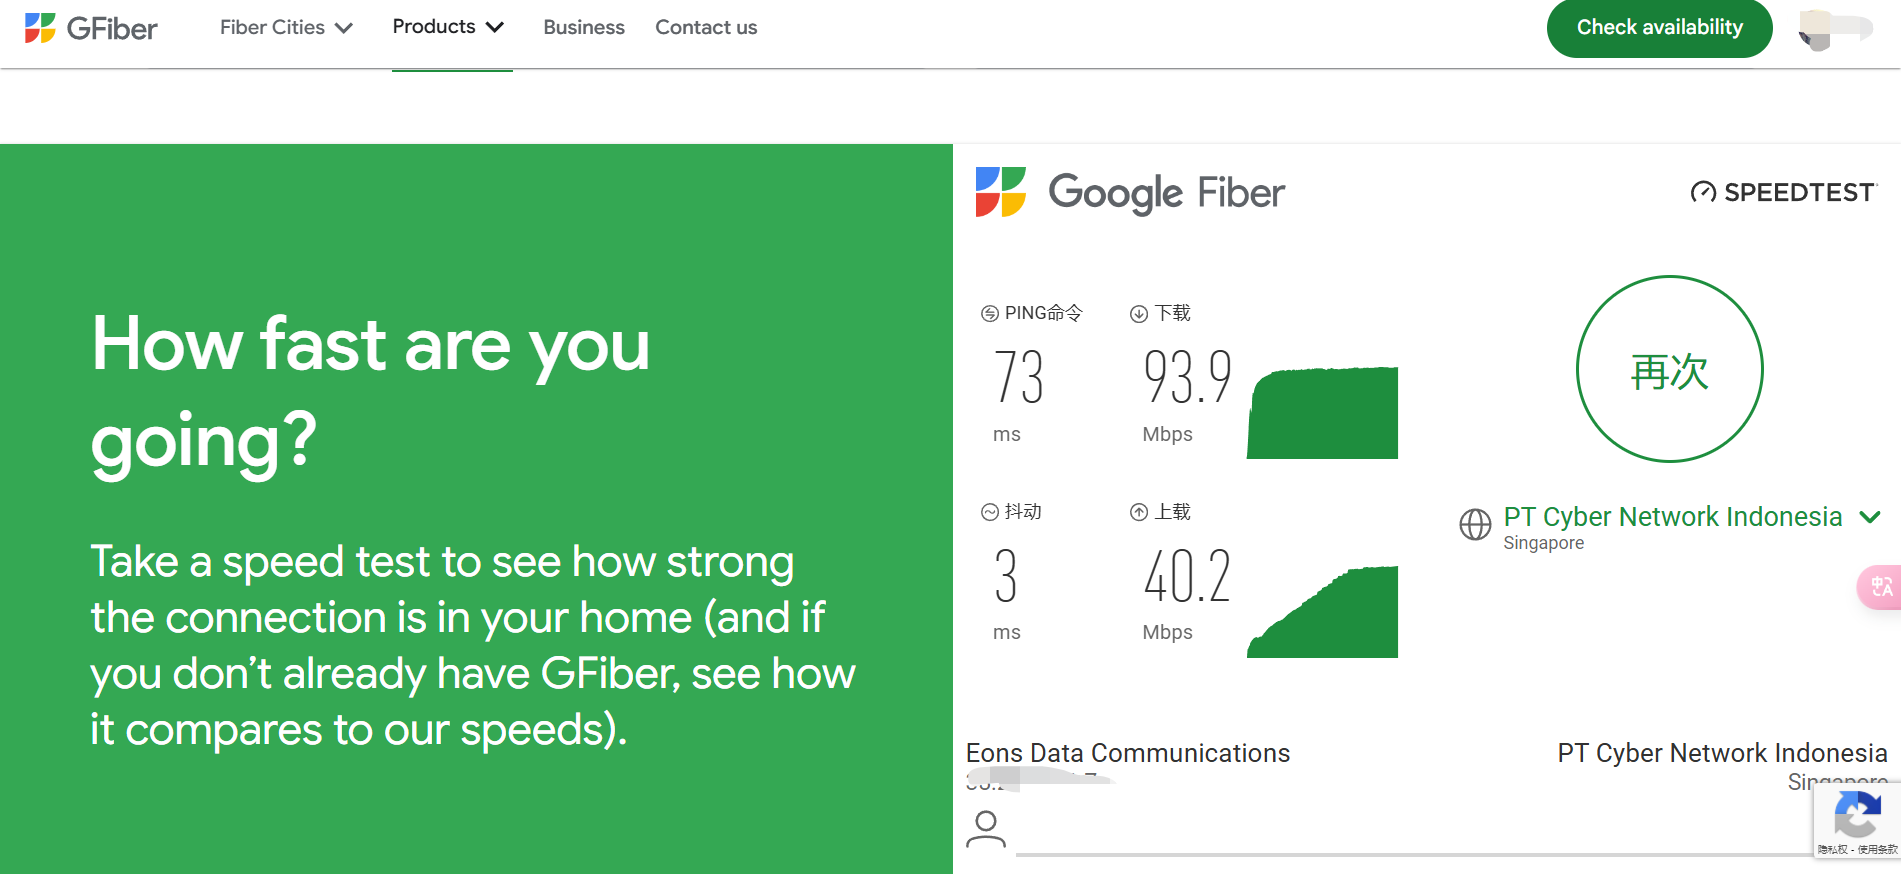Click the GFiber logo icon
Image resolution: width=1901 pixels, height=874 pixels.
click(40, 28)
